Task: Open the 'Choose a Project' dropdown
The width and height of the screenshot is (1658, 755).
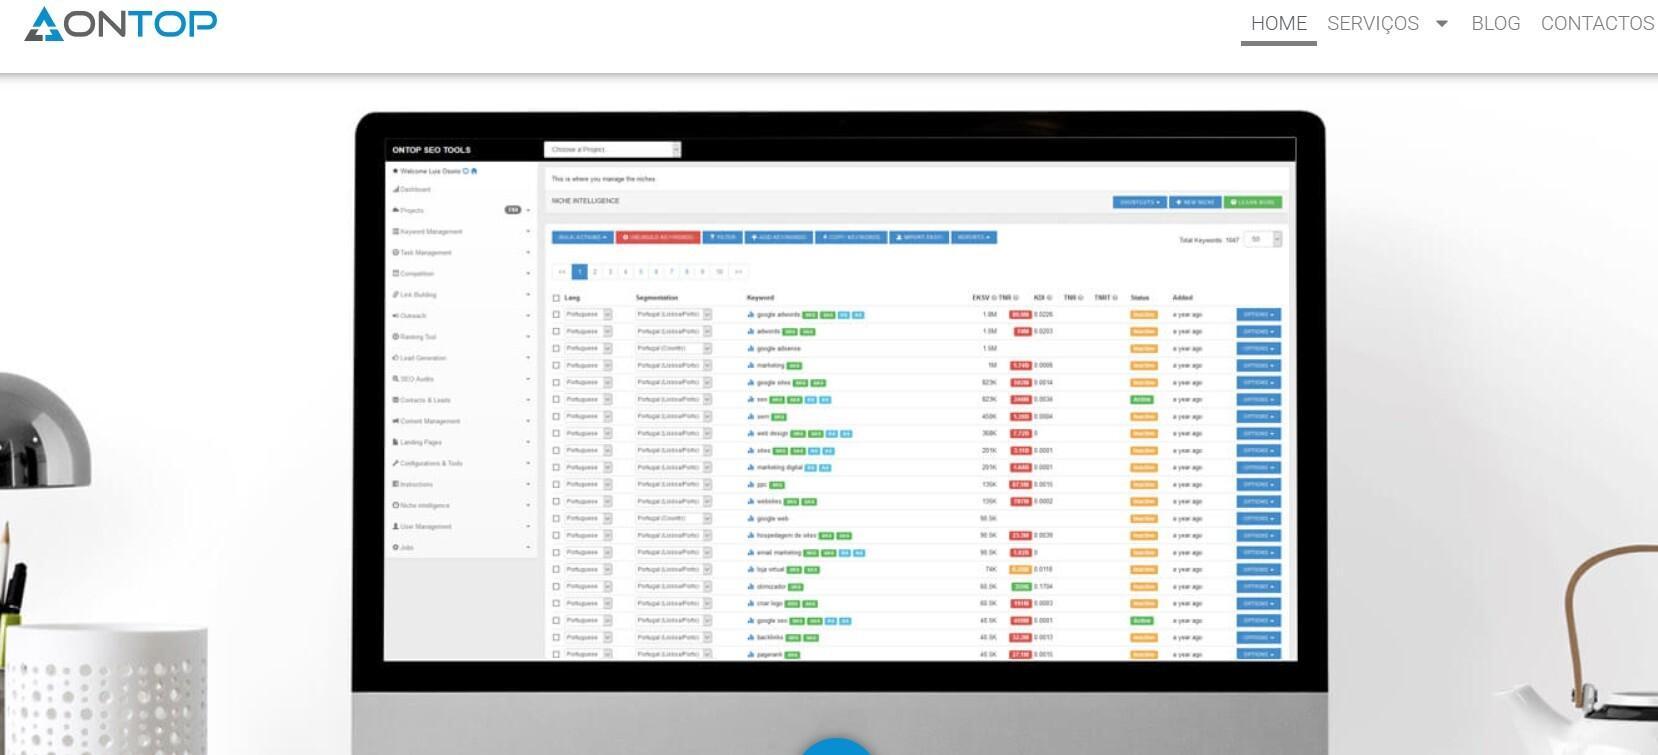Action: pos(612,150)
